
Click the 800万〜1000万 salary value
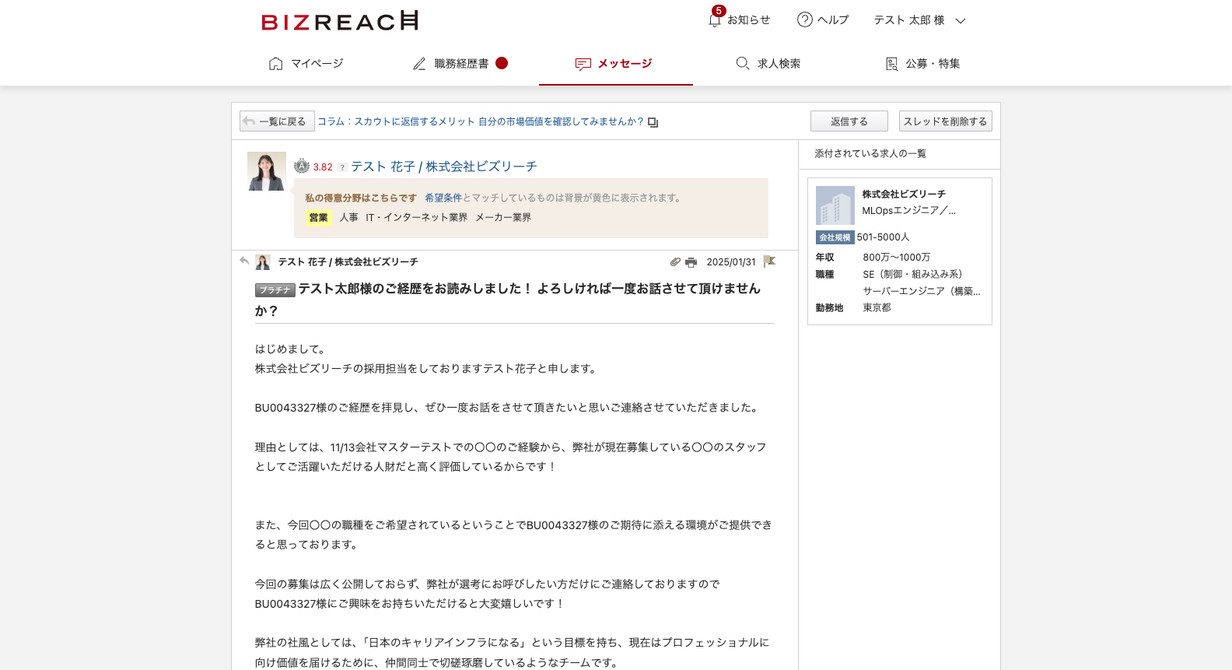[896, 257]
